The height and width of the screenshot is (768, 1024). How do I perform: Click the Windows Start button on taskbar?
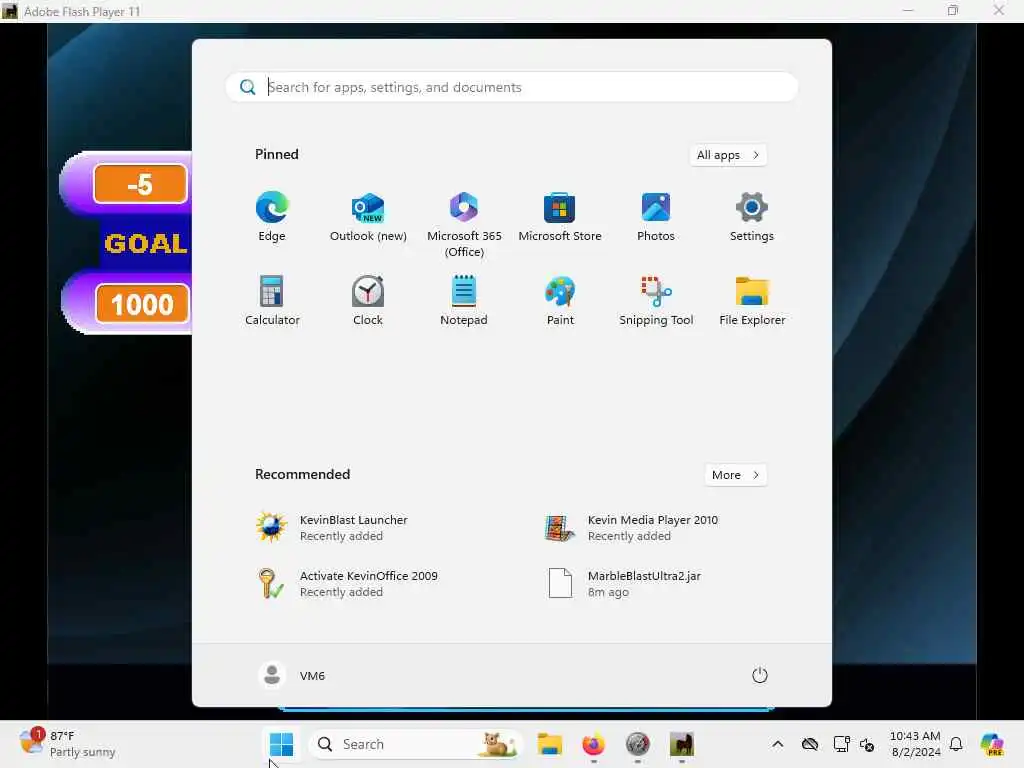[281, 744]
